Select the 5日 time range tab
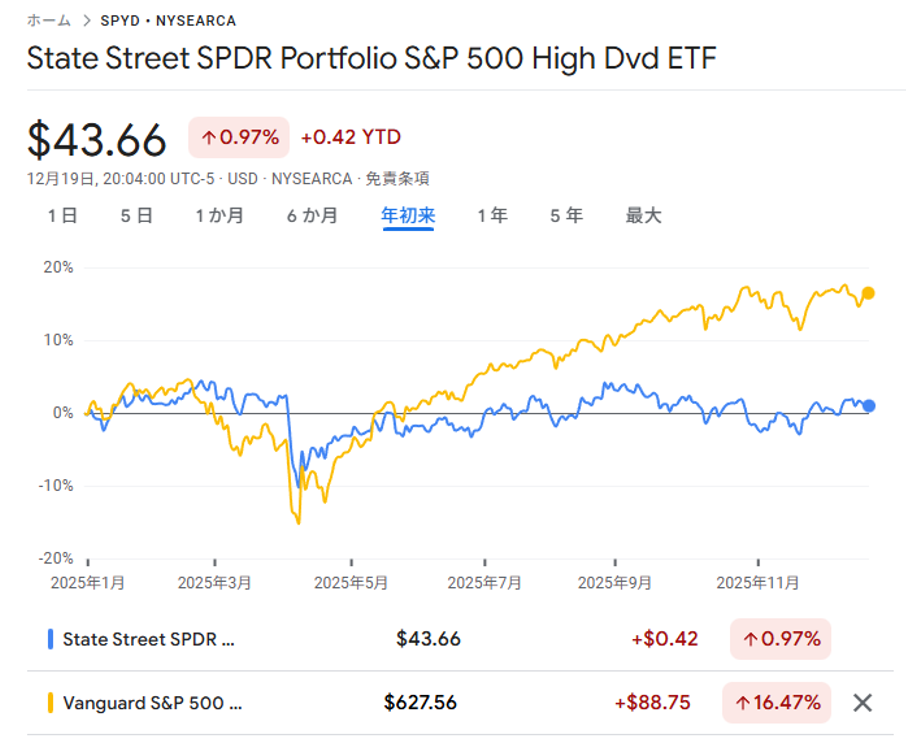 [x=137, y=215]
